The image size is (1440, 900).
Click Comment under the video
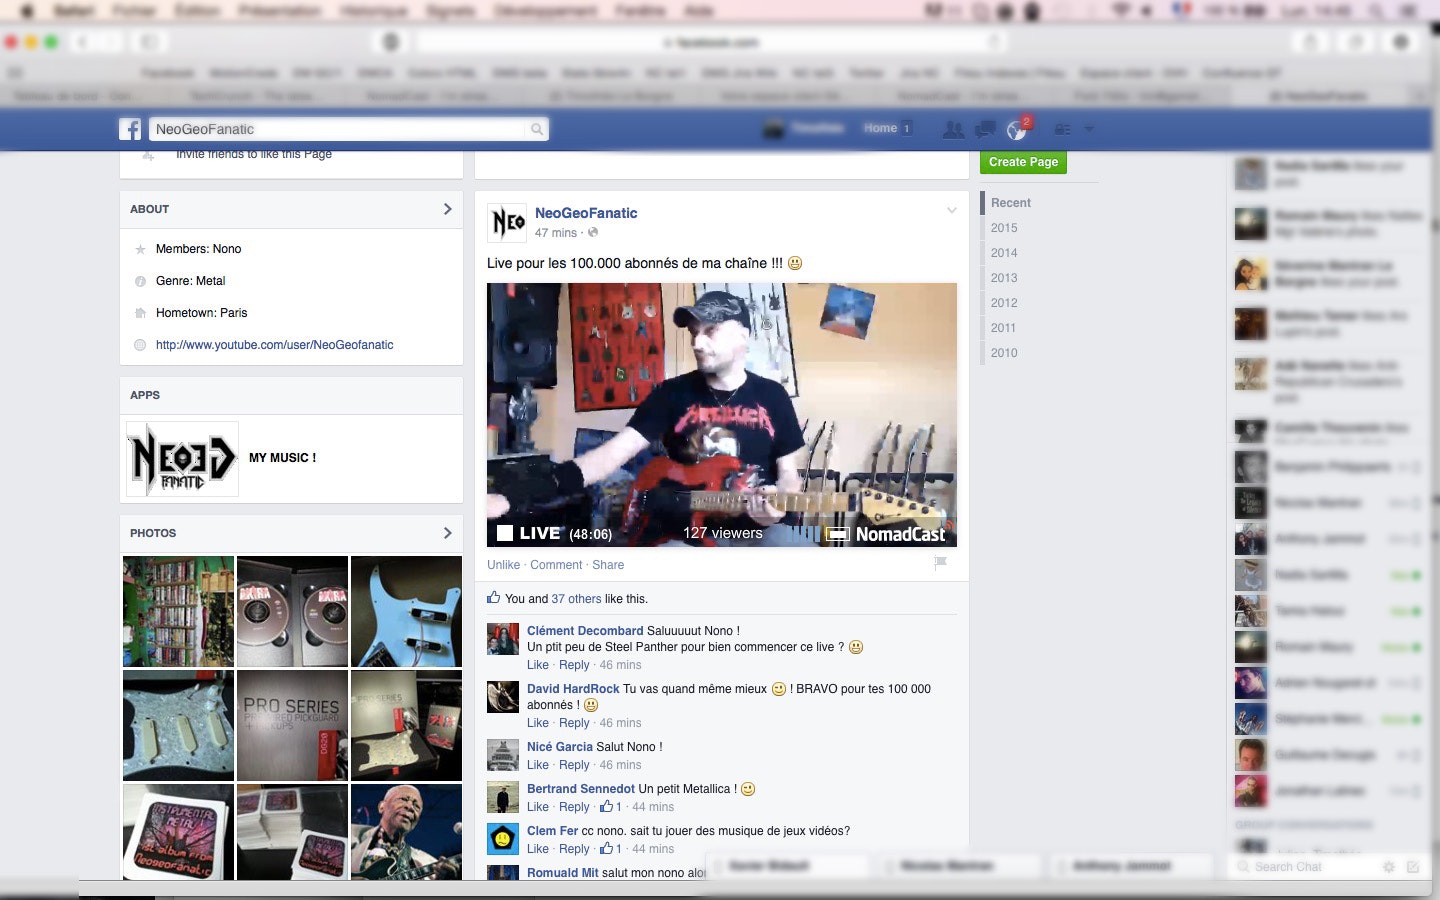point(556,565)
